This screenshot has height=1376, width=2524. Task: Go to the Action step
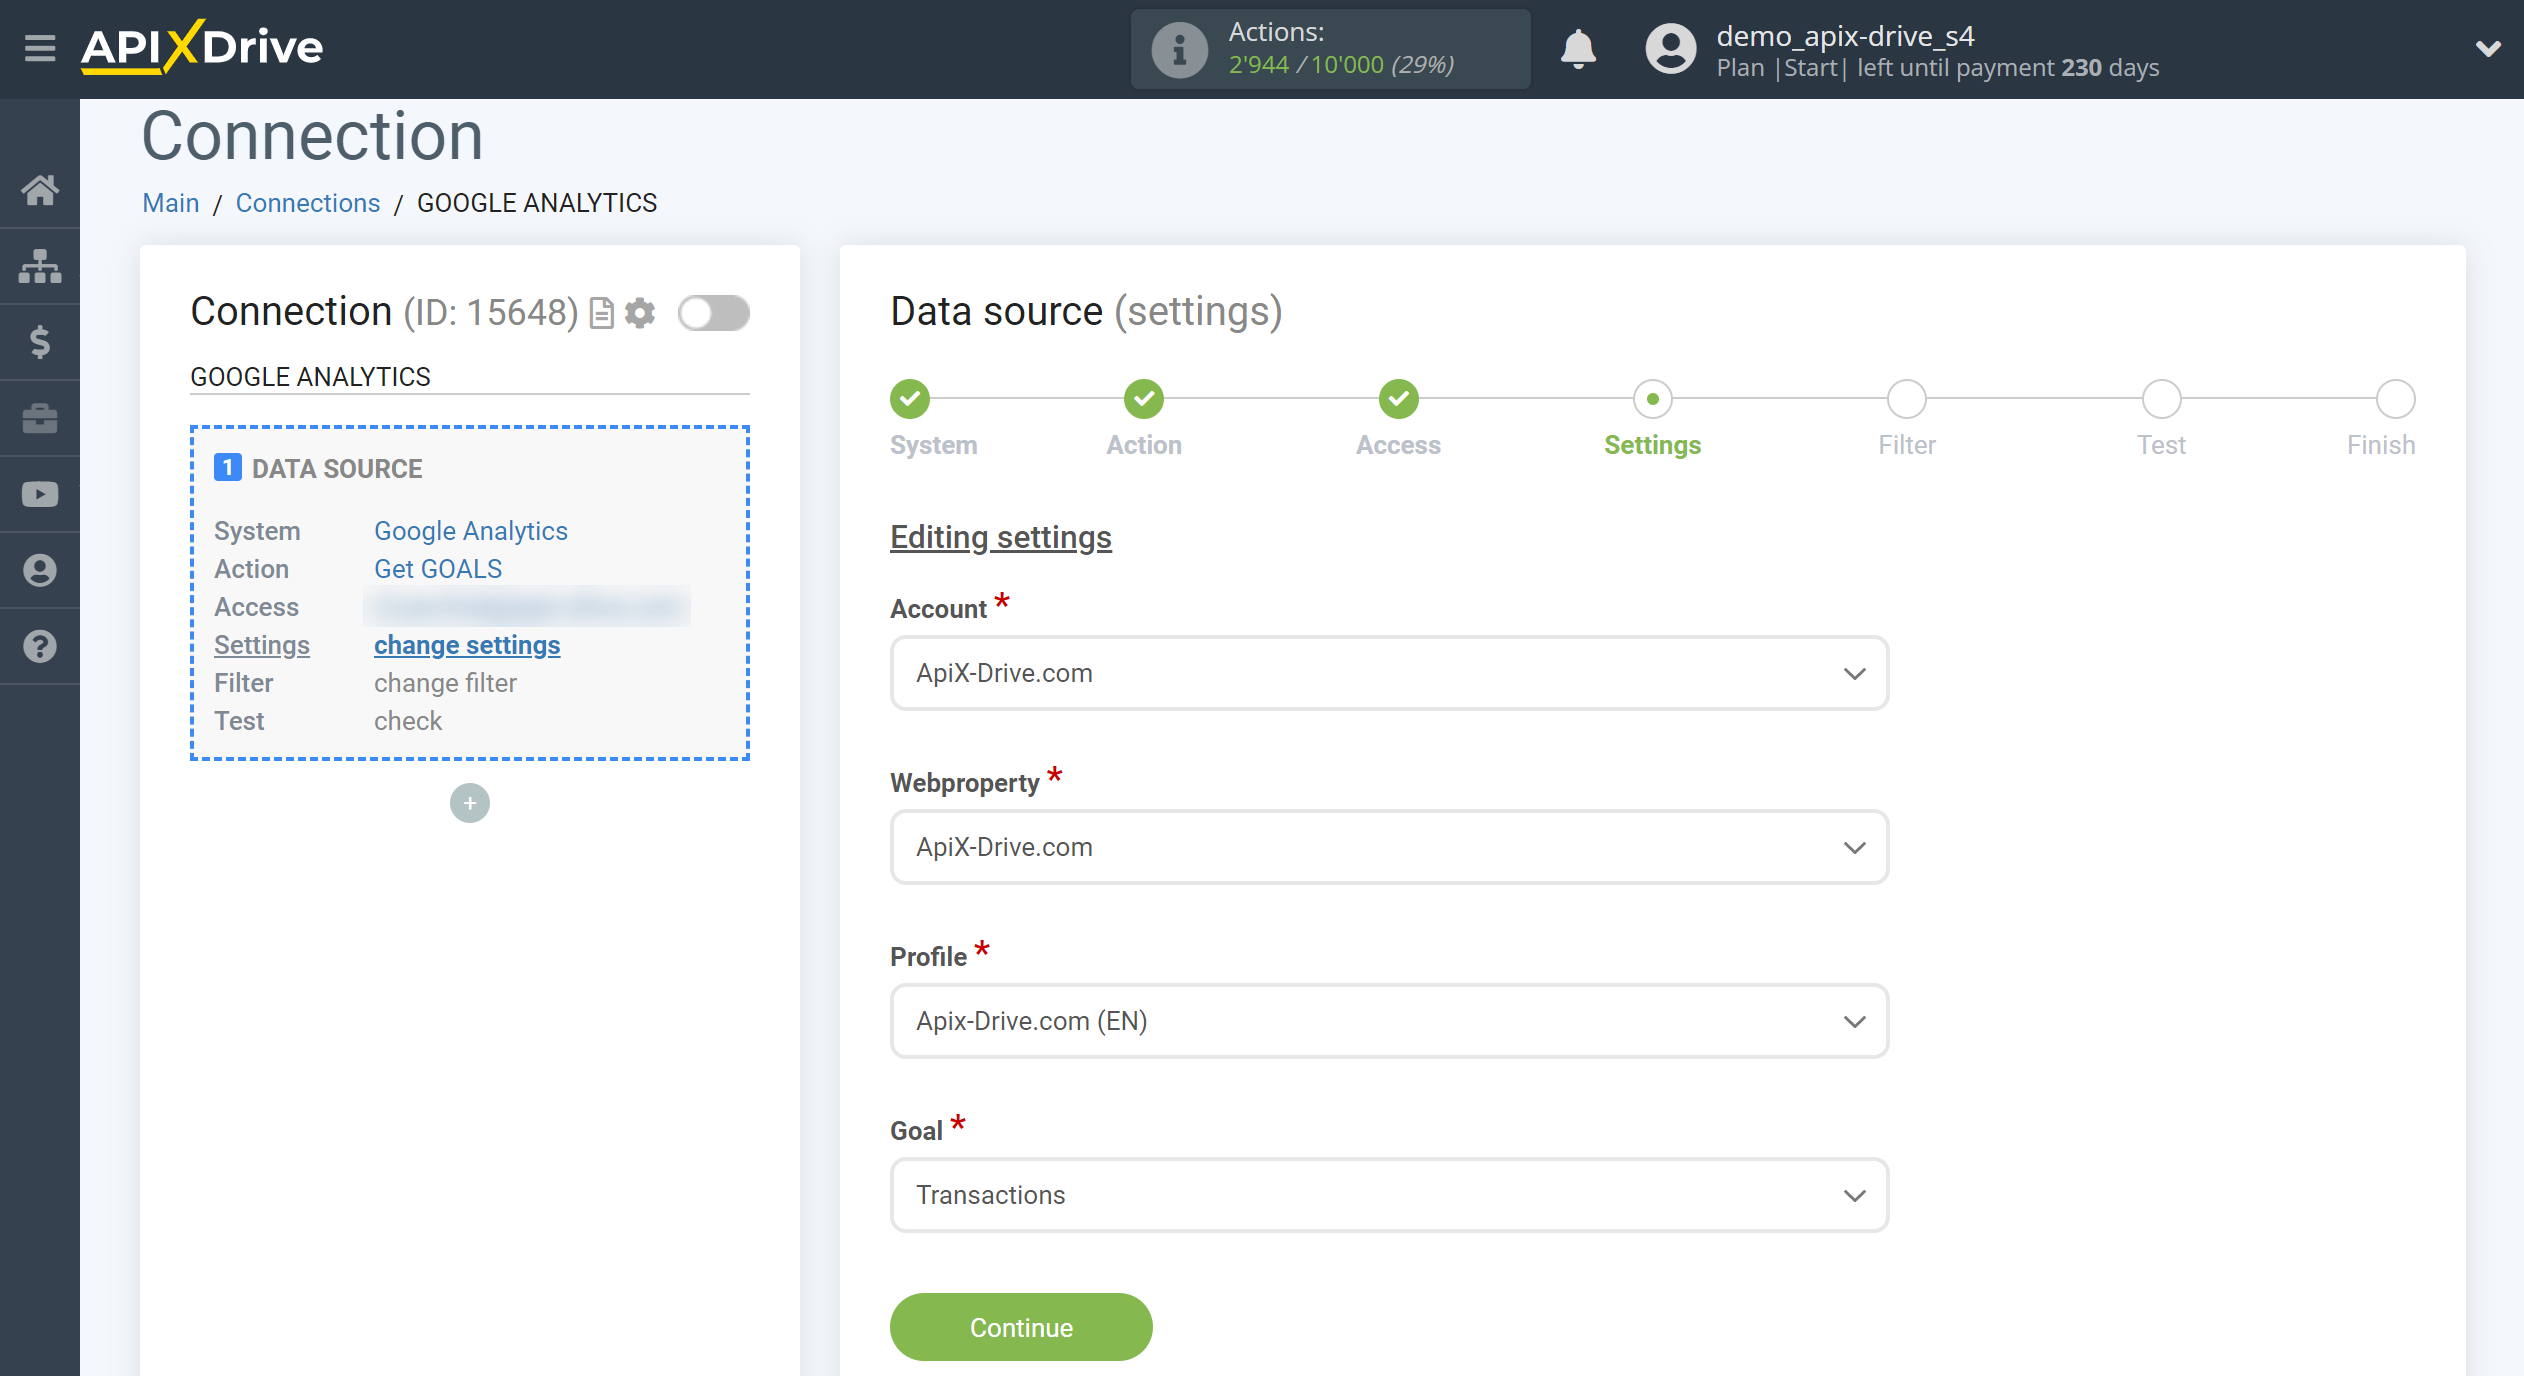[1144, 399]
